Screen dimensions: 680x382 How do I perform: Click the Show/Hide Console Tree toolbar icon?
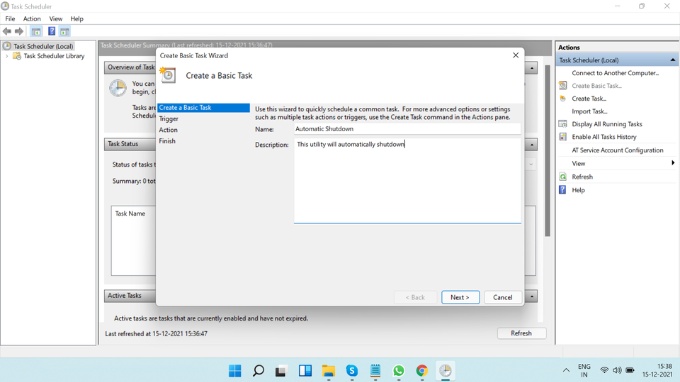pos(36,31)
